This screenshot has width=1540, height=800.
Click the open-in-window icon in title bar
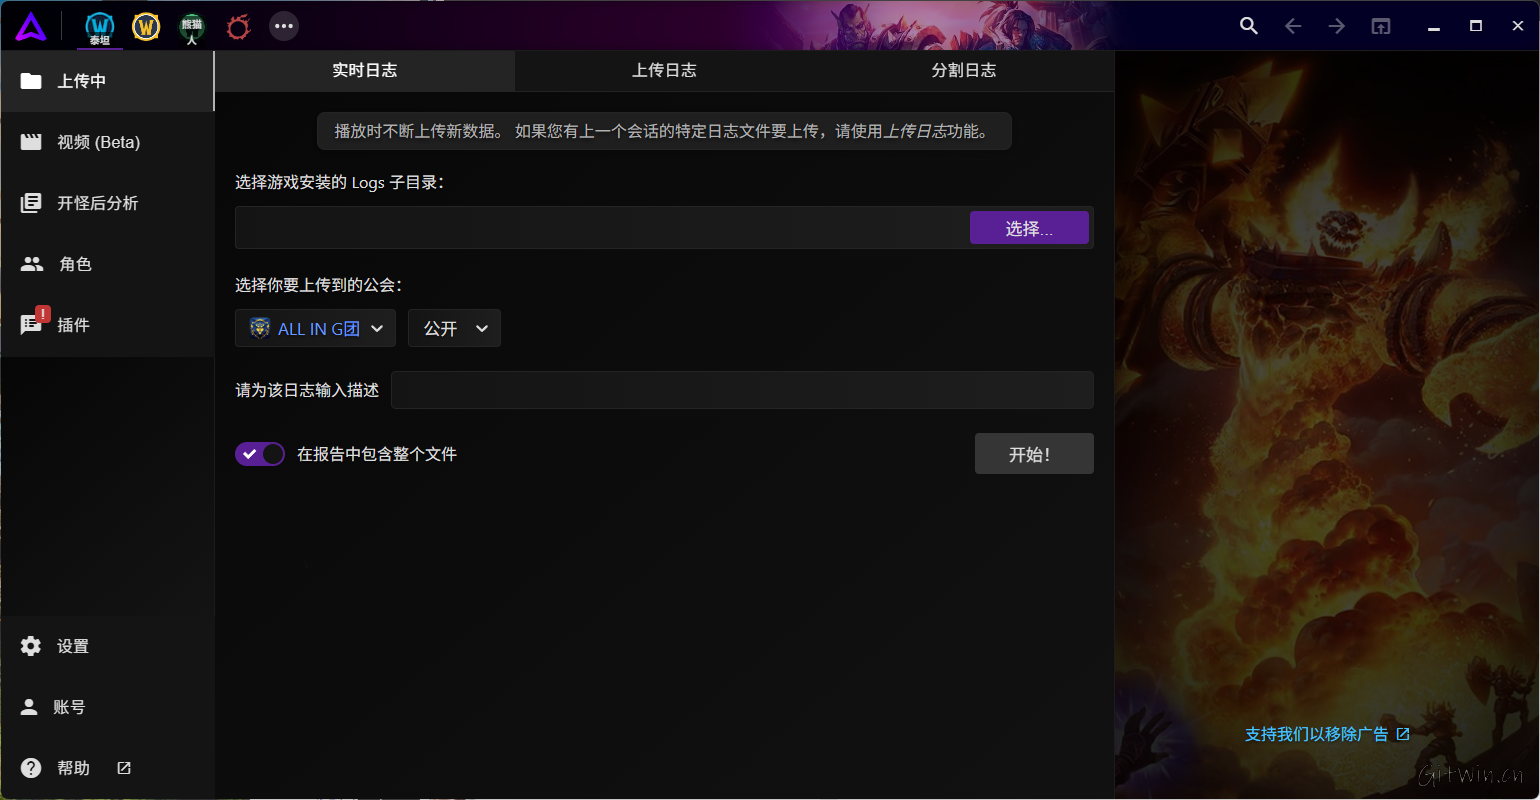point(1380,27)
